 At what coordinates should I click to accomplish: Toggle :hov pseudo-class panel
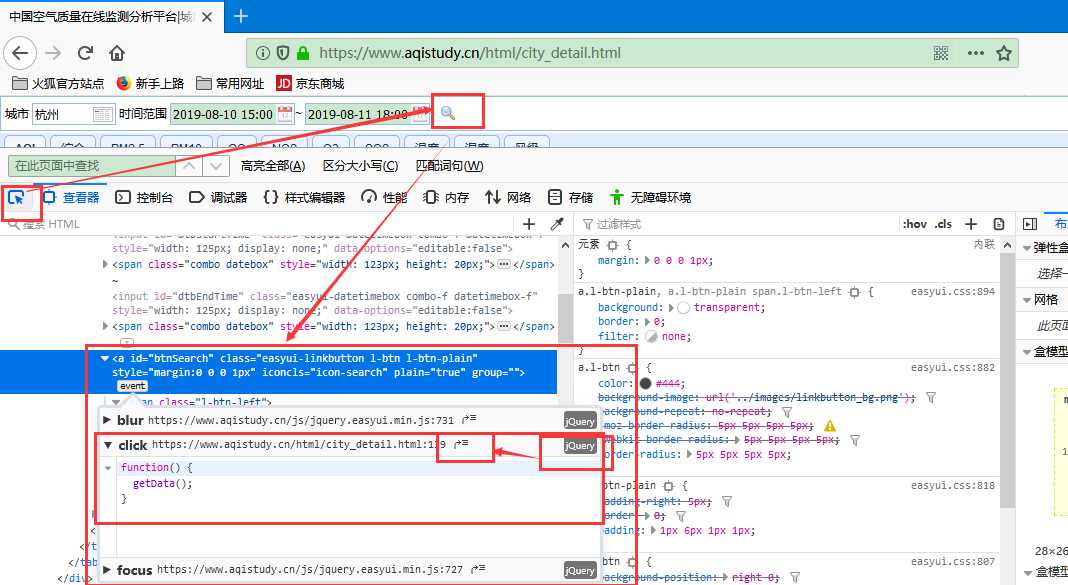pos(914,224)
